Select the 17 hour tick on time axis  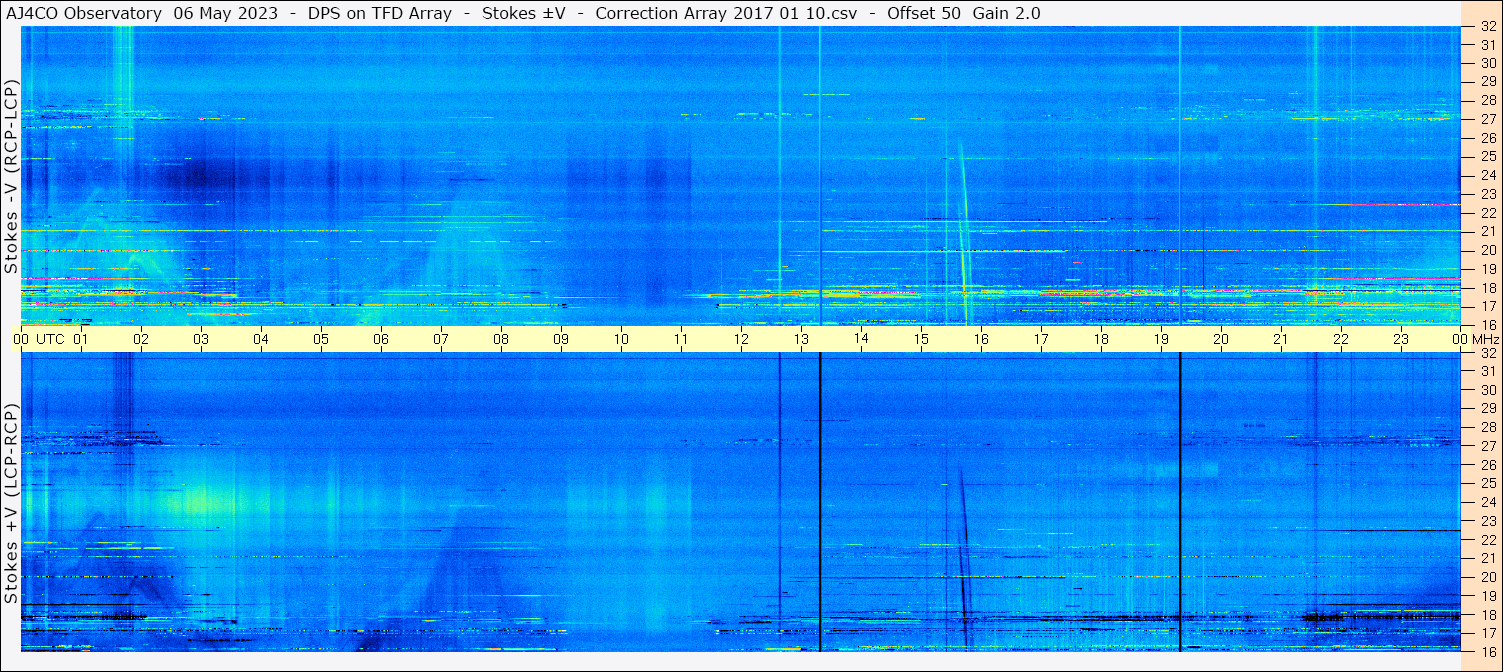(1041, 339)
